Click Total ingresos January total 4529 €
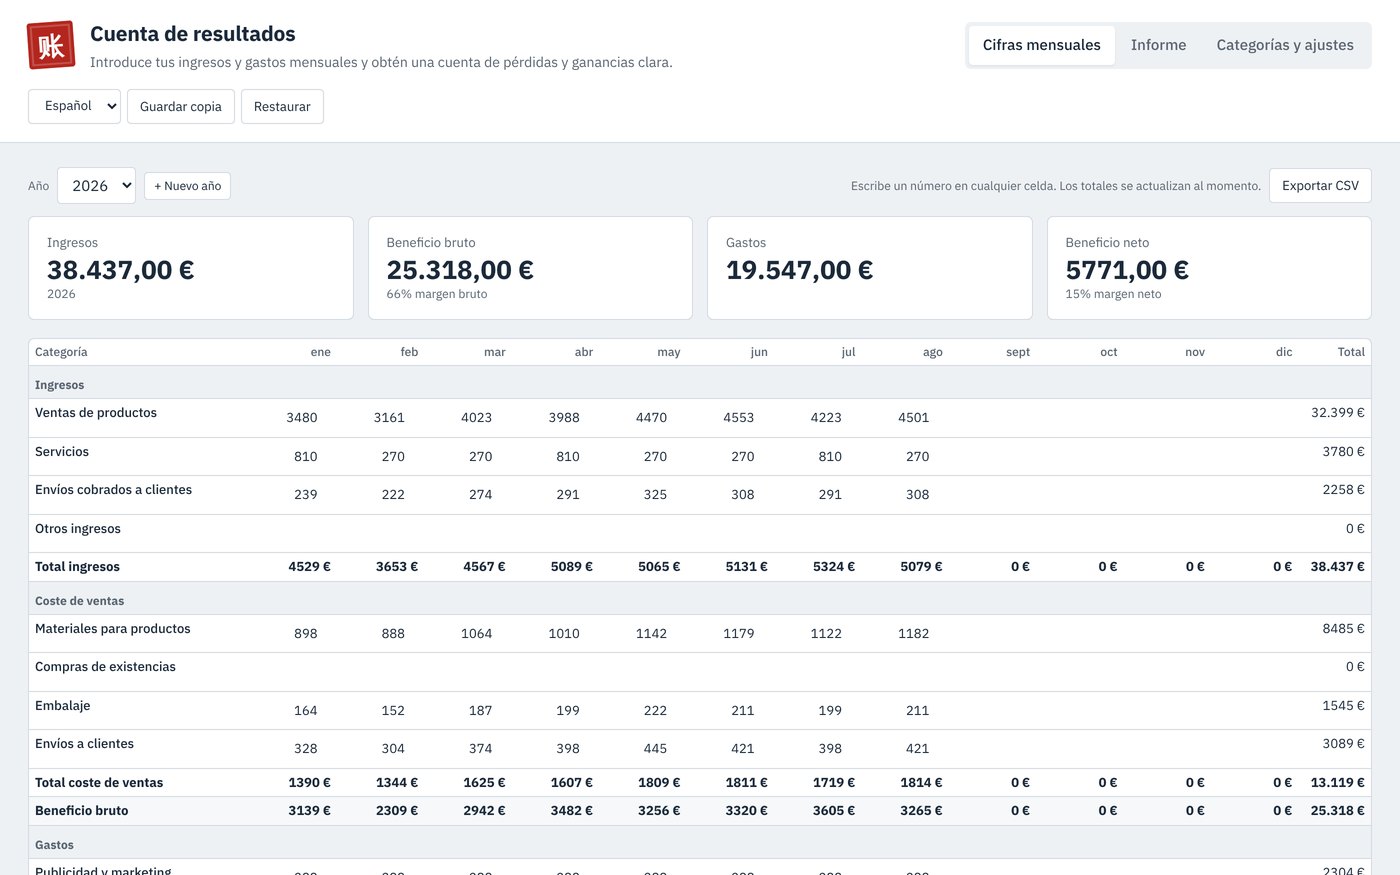This screenshot has width=1400, height=875. [x=310, y=566]
